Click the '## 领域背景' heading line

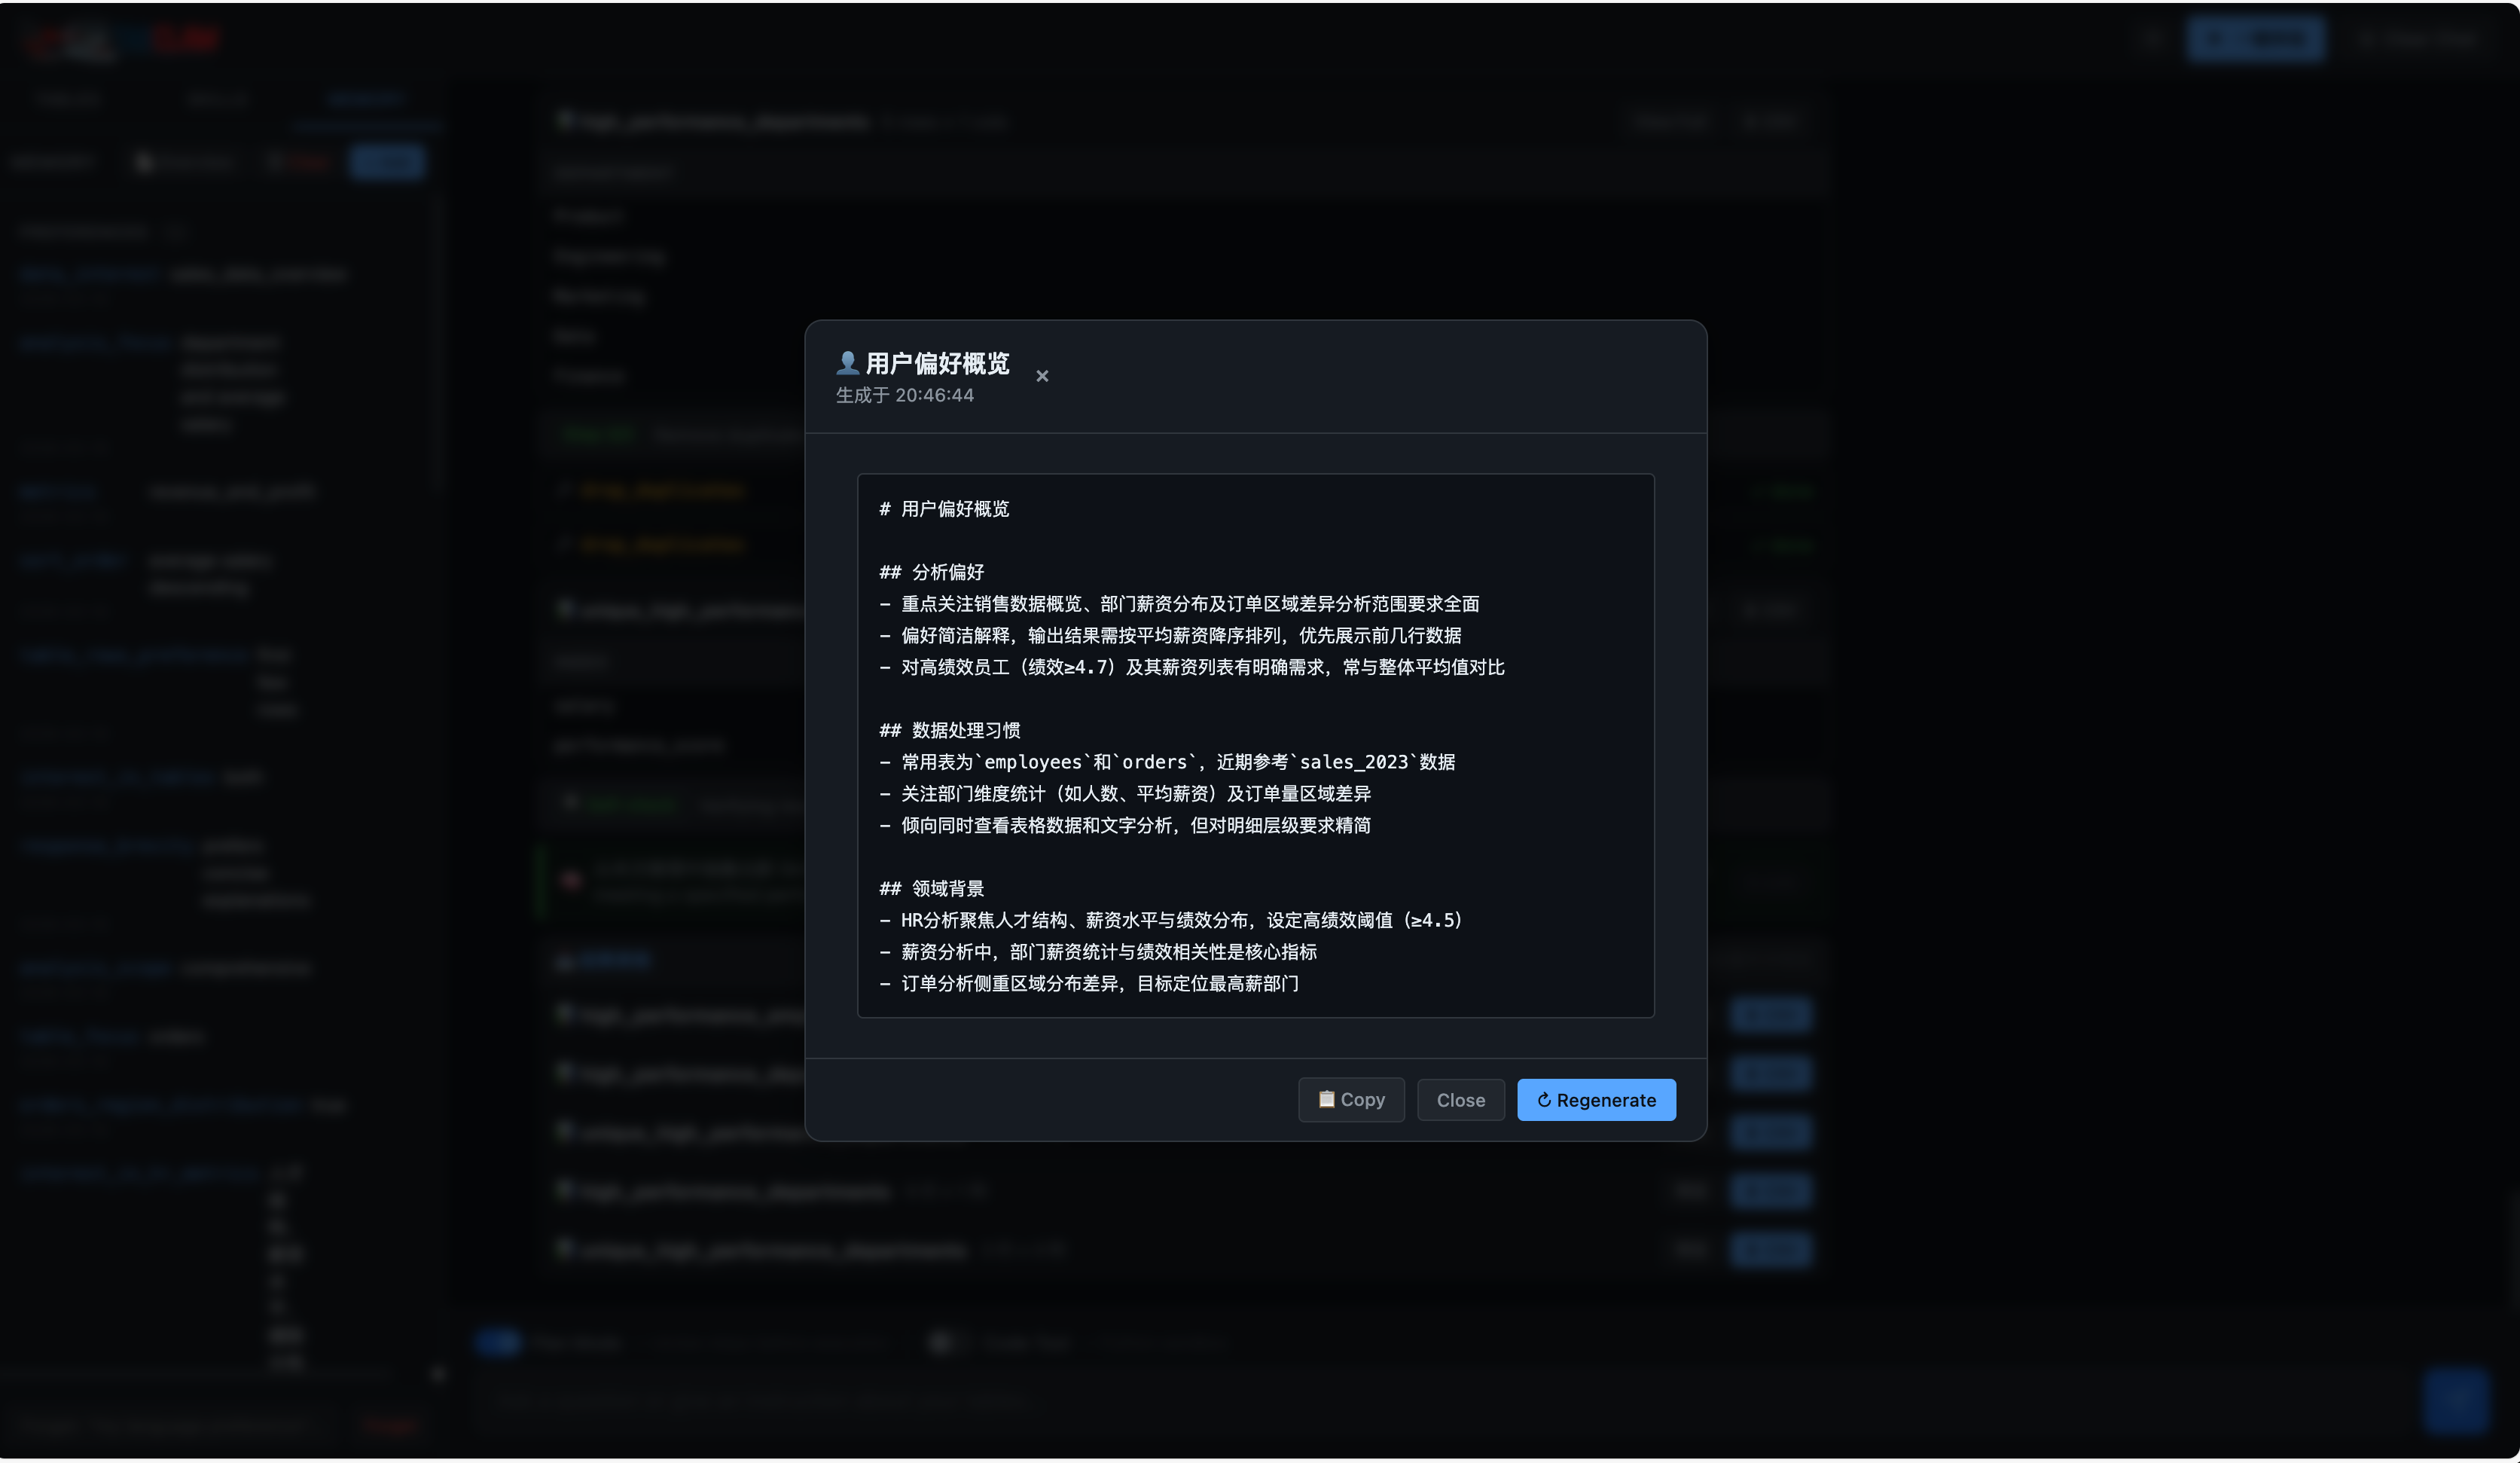(x=931, y=888)
